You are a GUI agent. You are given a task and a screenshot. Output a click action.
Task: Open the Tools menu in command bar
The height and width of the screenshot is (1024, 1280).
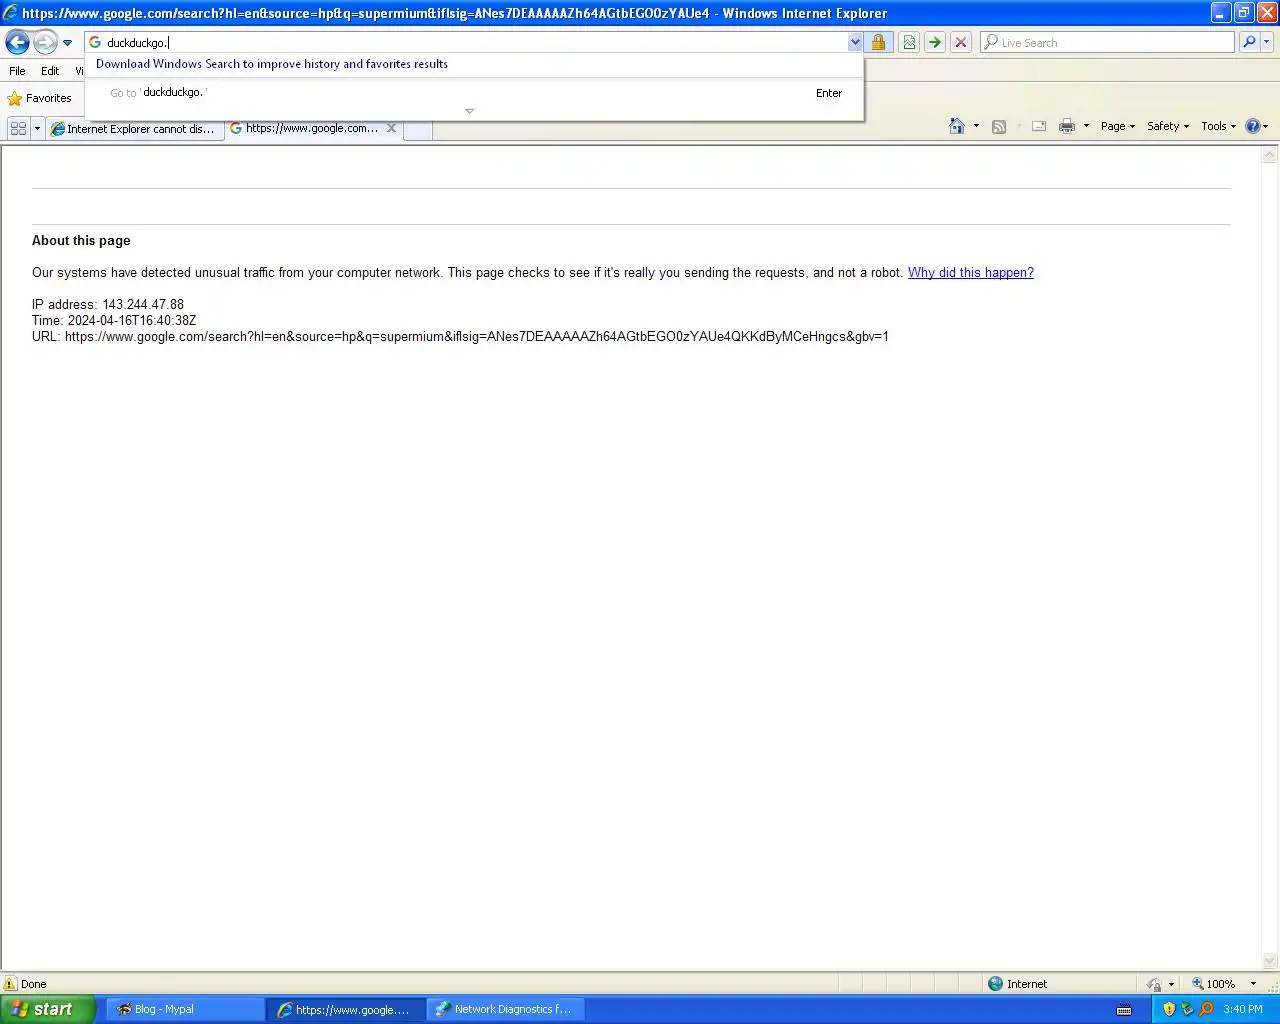1219,126
